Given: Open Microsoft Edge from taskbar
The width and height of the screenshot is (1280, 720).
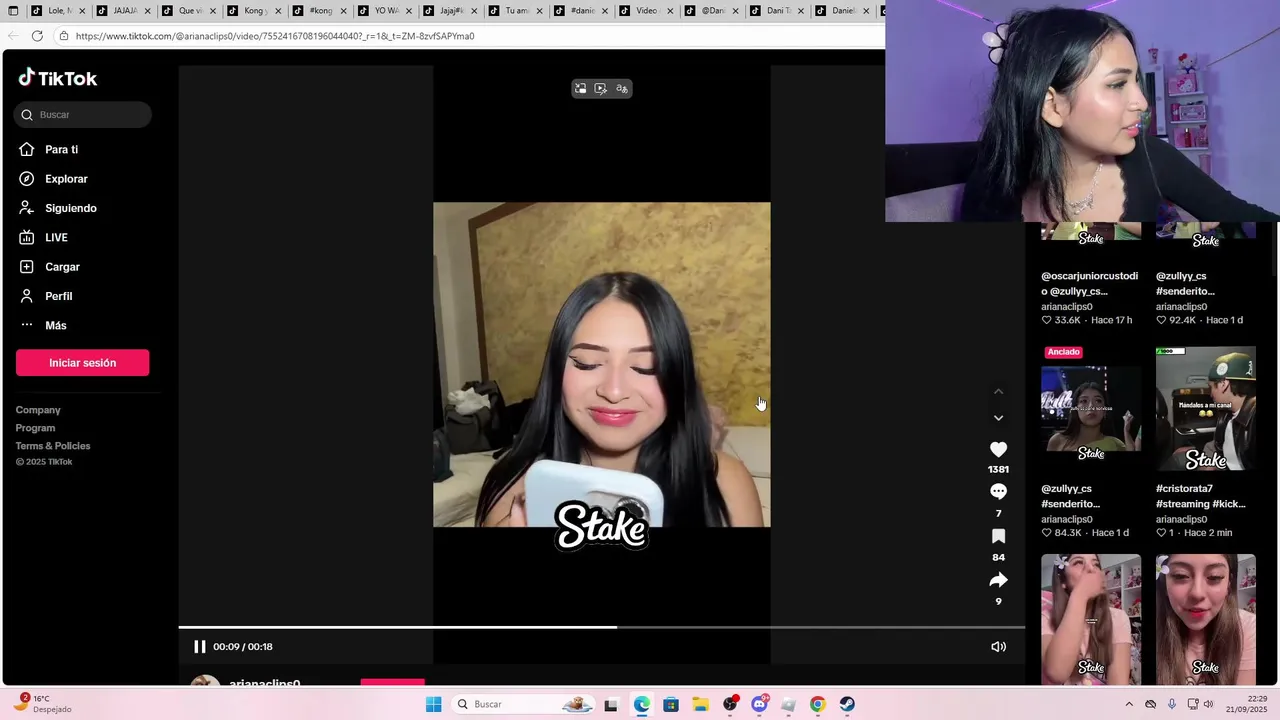Looking at the screenshot, I should 641,704.
